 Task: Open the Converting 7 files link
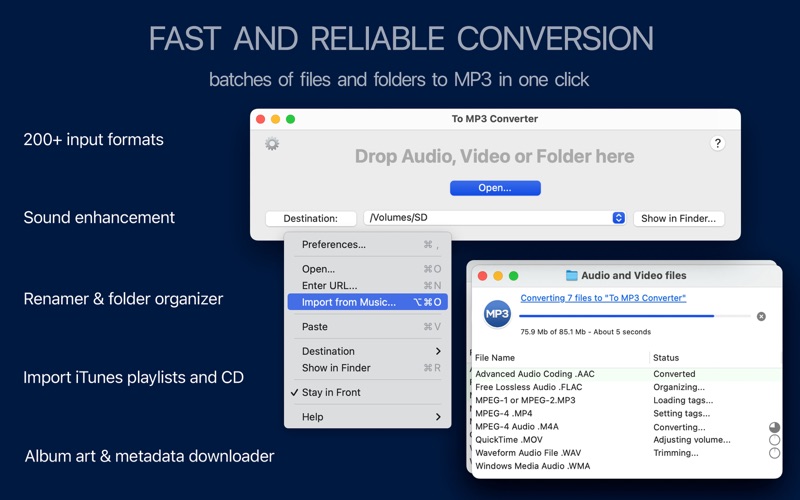[x=603, y=298]
